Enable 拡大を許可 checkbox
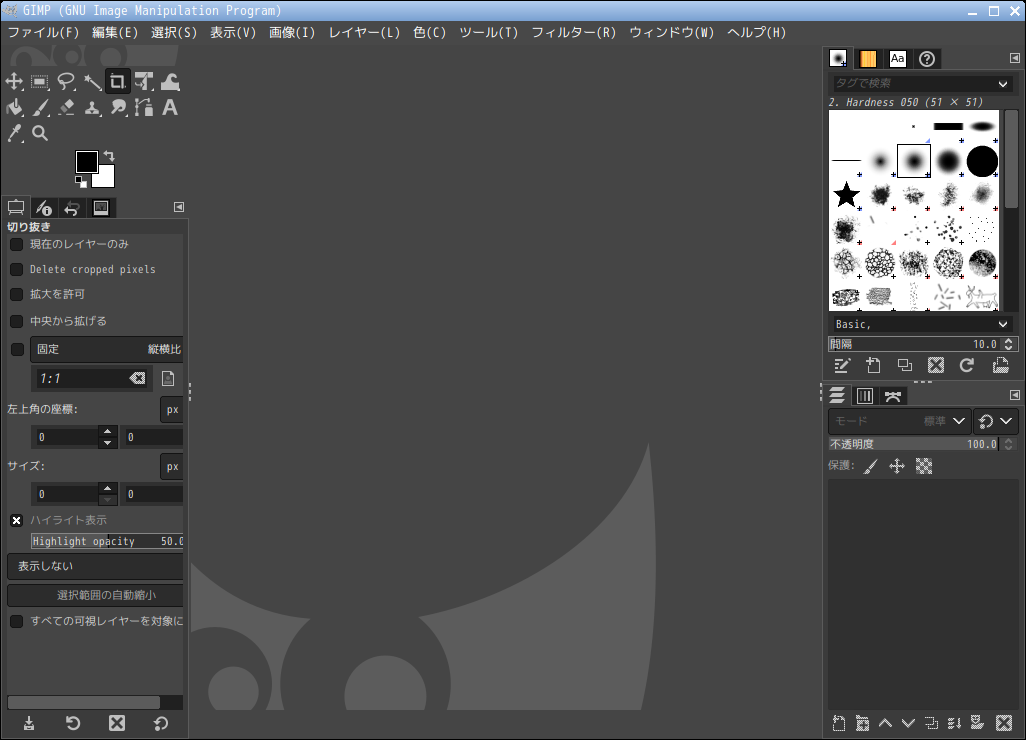This screenshot has height=740, width=1026. coord(16,294)
